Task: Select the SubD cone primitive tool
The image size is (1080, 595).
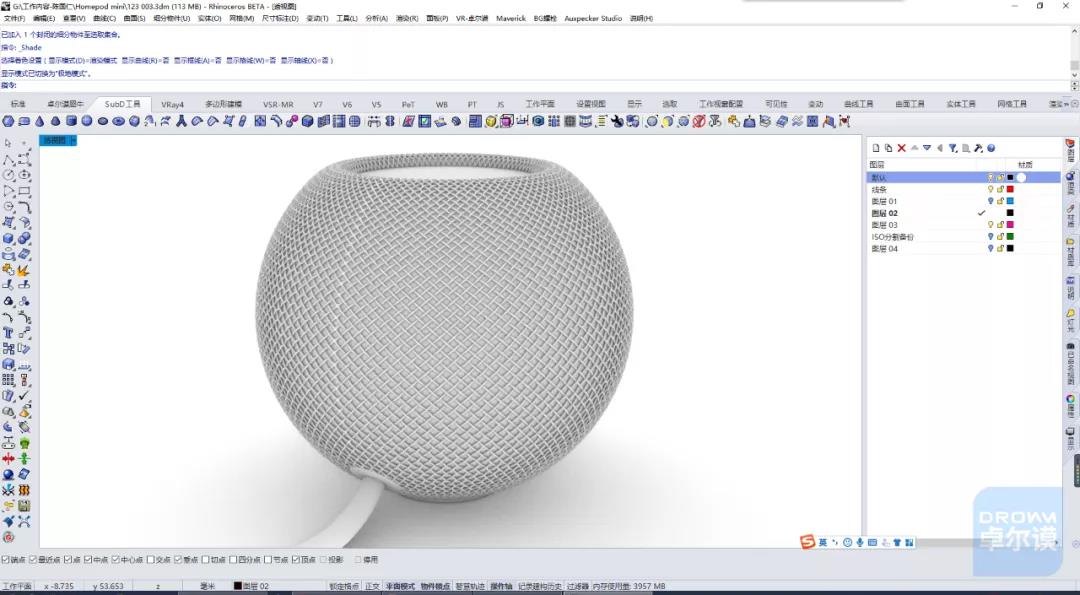Action: (x=39, y=121)
